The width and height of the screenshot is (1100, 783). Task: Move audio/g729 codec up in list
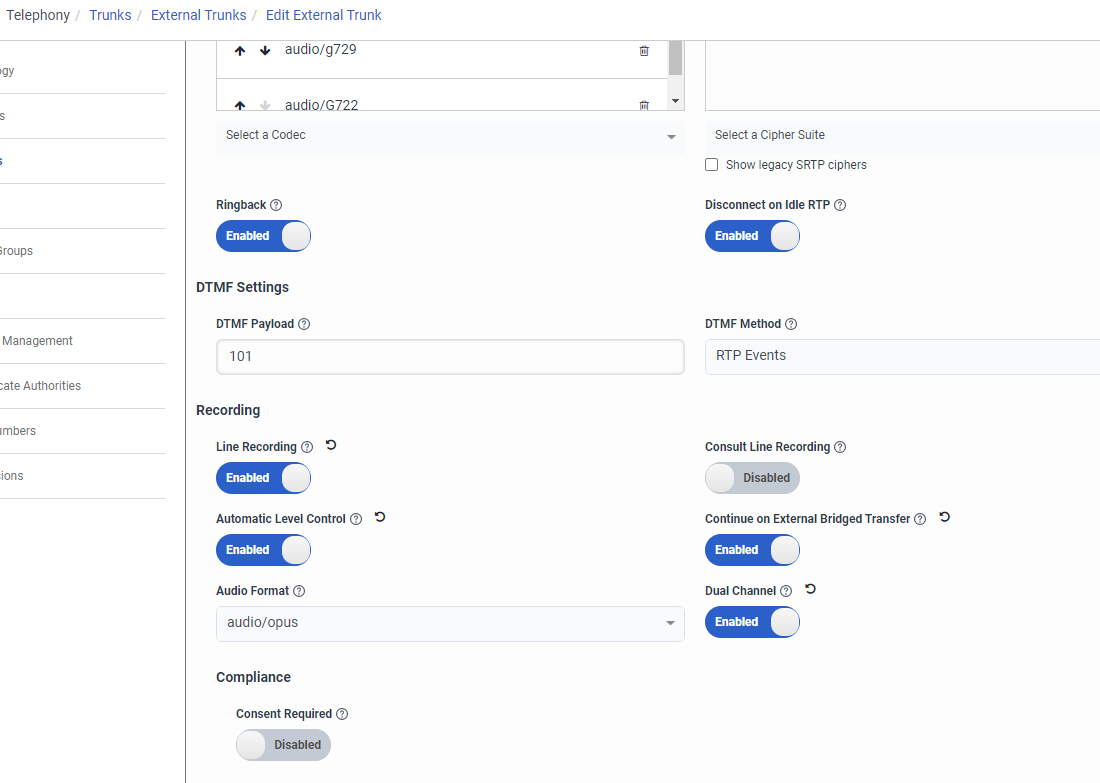240,51
